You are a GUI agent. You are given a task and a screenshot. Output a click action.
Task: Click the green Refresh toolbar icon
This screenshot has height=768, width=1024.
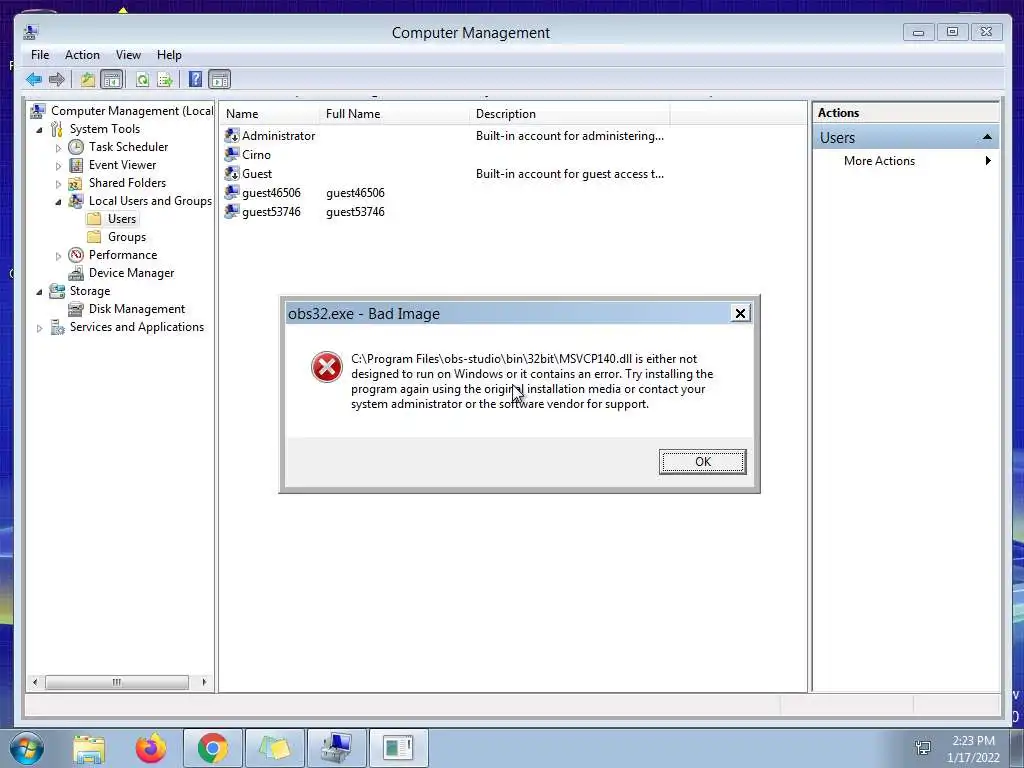(142, 80)
